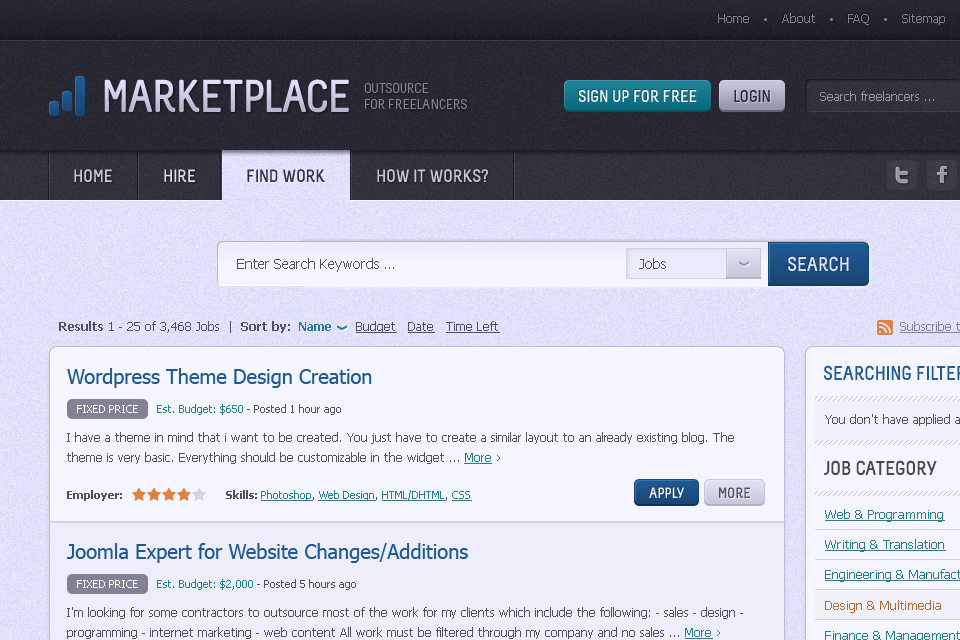Click the Name sort direction chevron

pos(341,327)
